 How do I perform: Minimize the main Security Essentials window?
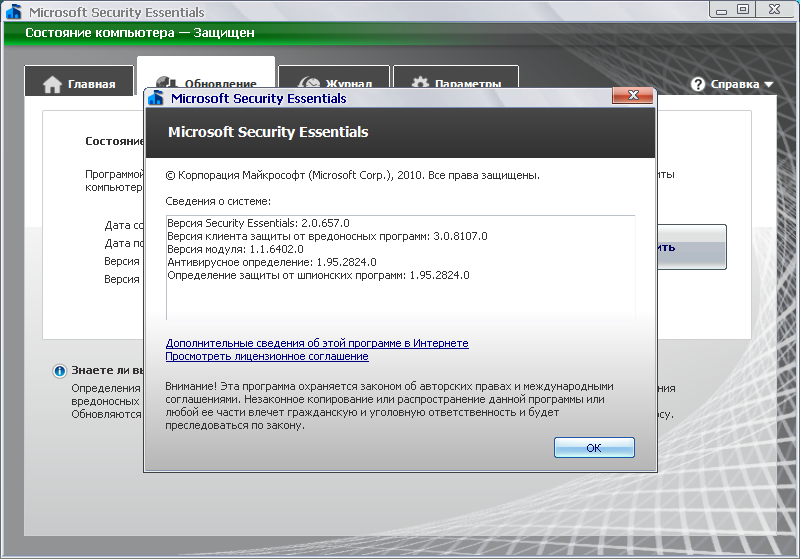[x=722, y=9]
